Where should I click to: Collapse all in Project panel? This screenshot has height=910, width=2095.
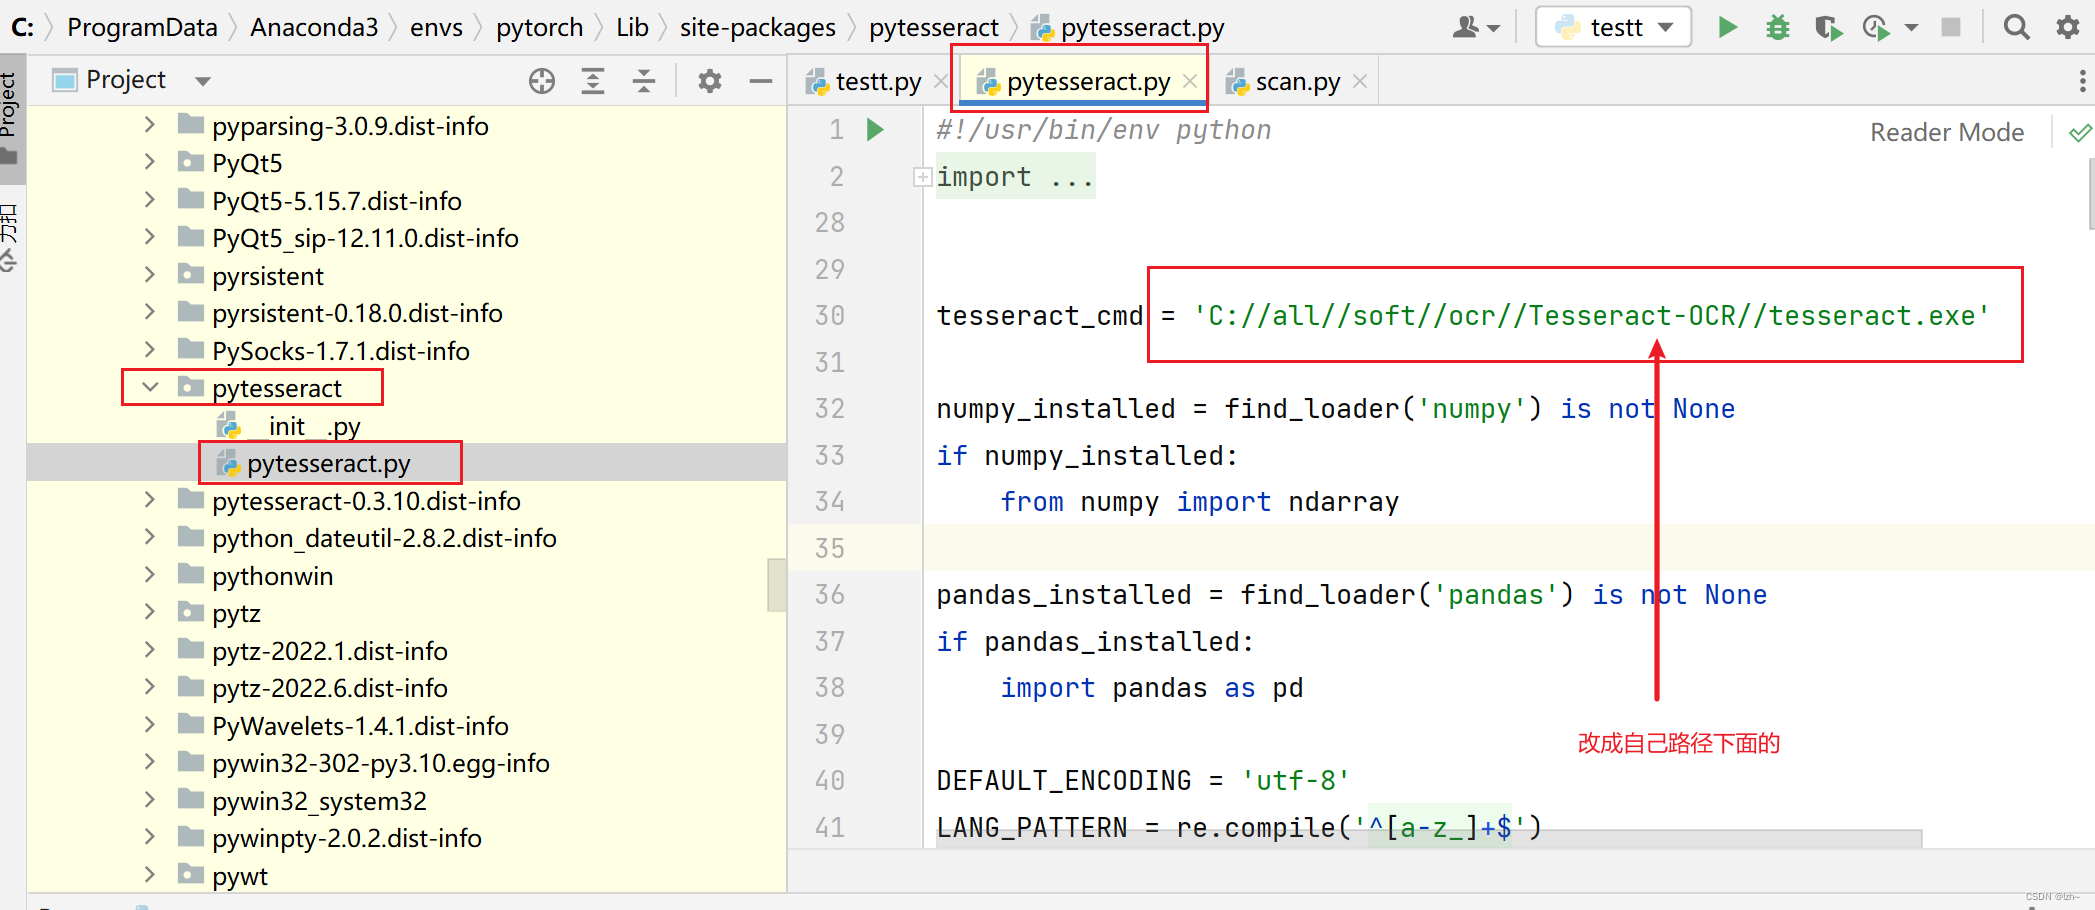tap(644, 81)
